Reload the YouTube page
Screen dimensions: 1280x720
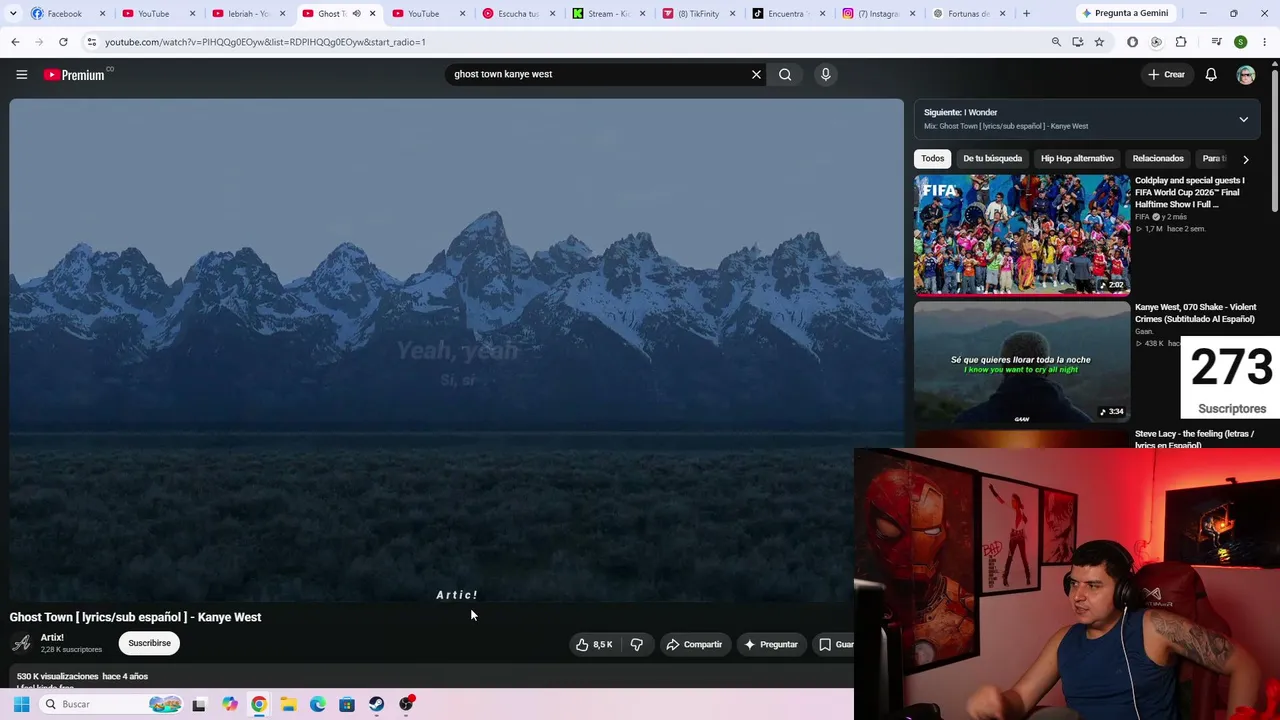tap(63, 42)
